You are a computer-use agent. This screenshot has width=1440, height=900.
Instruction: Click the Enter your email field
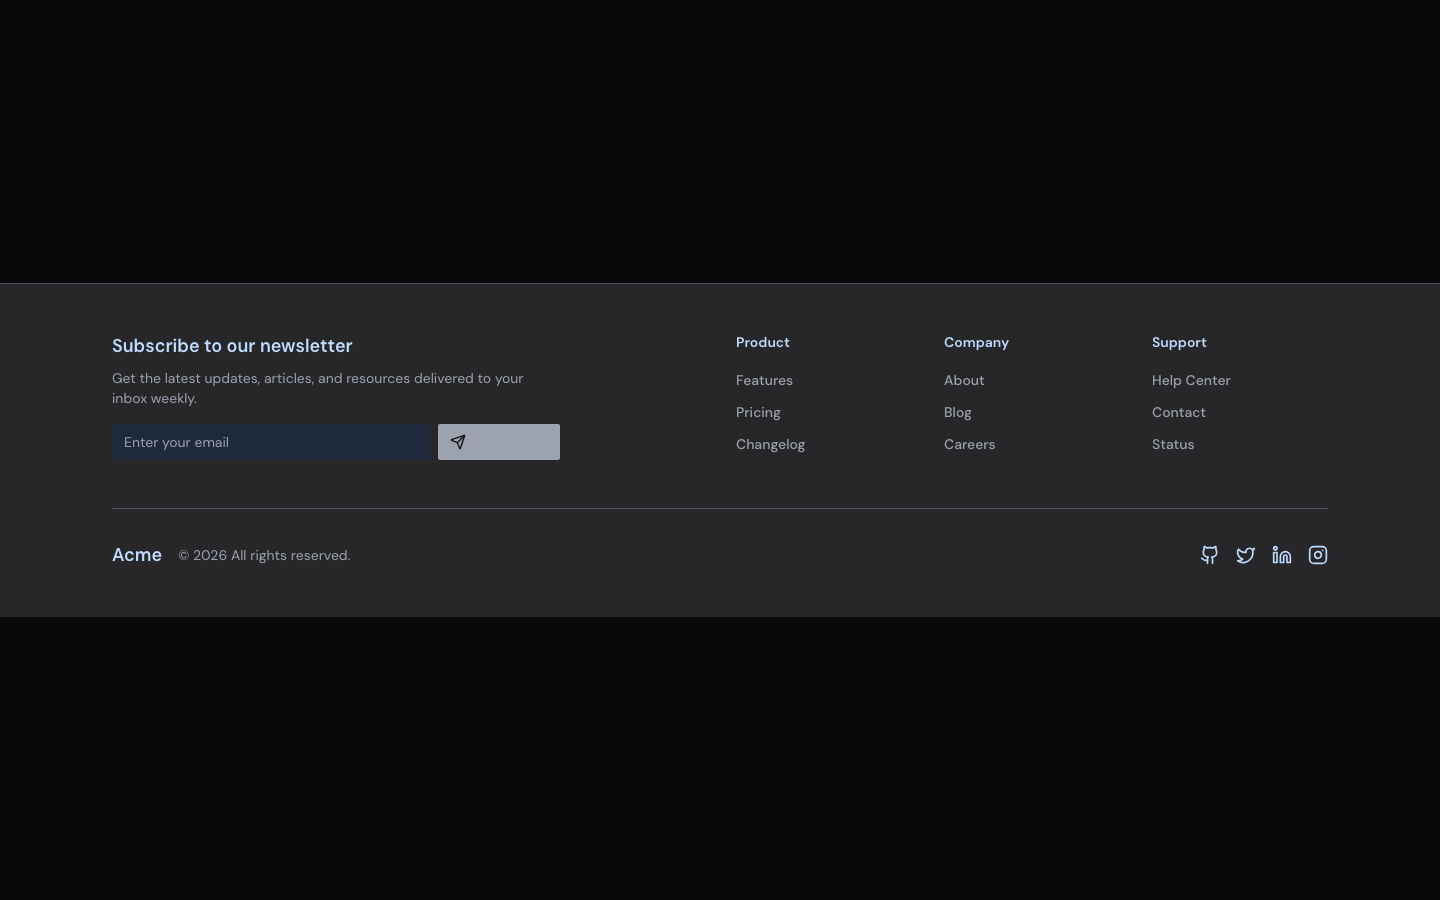point(271,442)
